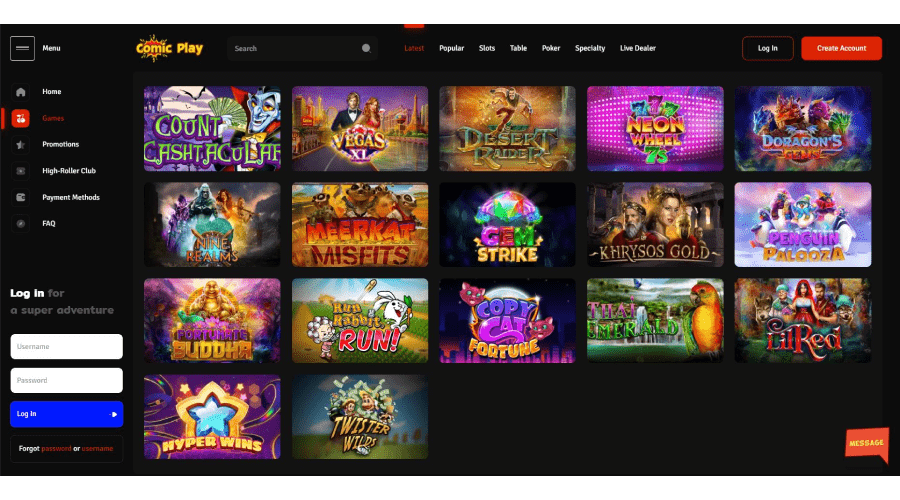Open the Message chat bubble
The height and width of the screenshot is (500, 900).
click(866, 444)
